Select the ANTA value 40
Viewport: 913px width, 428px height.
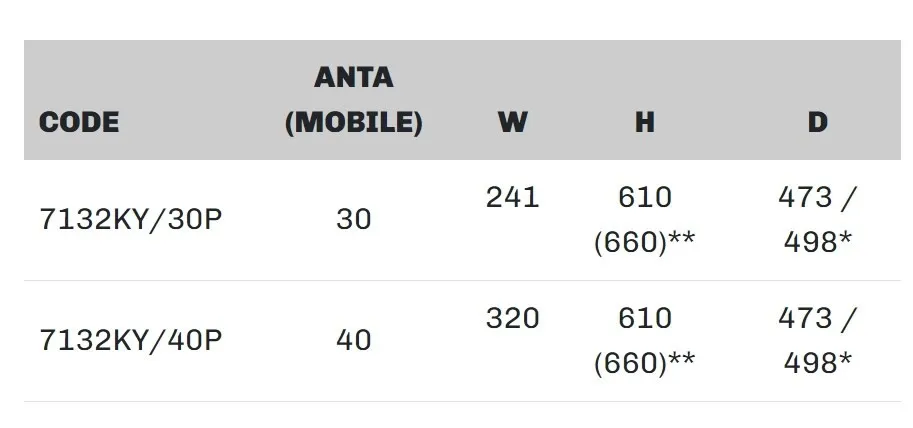354,340
